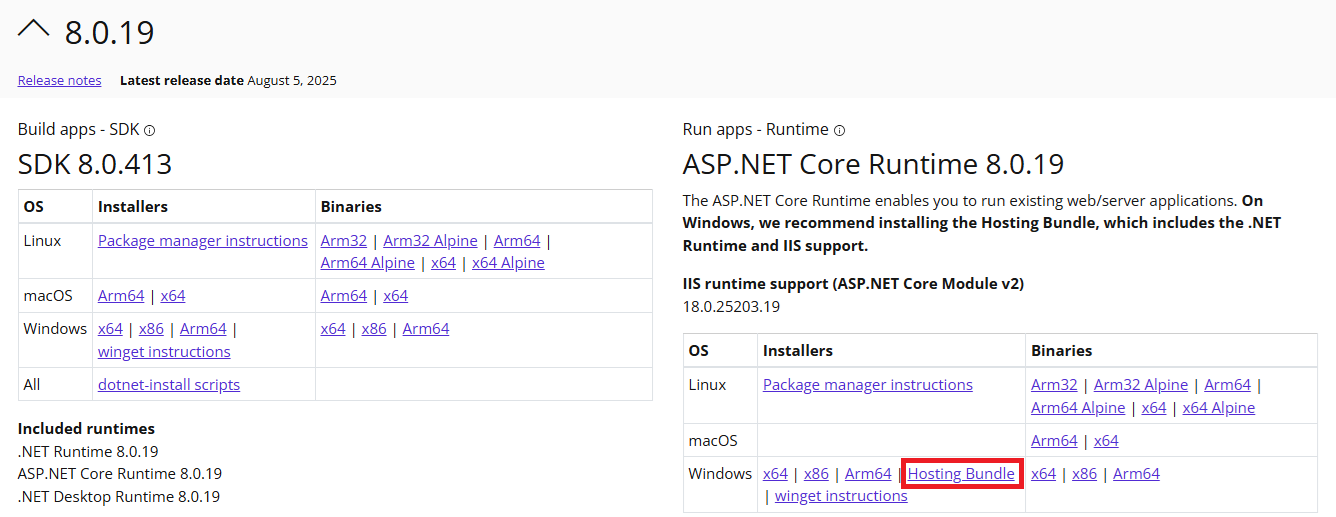Click info icon beside Run apps - Runtime
1336x517 pixels.
click(x=839, y=130)
